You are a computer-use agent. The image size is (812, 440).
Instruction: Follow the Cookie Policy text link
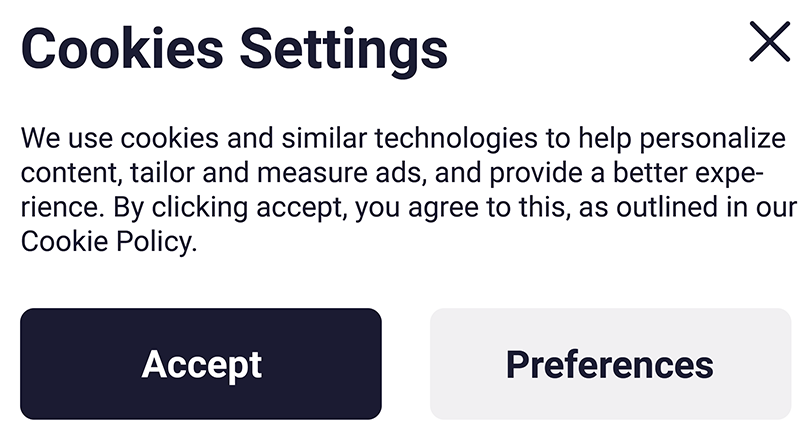106,243
